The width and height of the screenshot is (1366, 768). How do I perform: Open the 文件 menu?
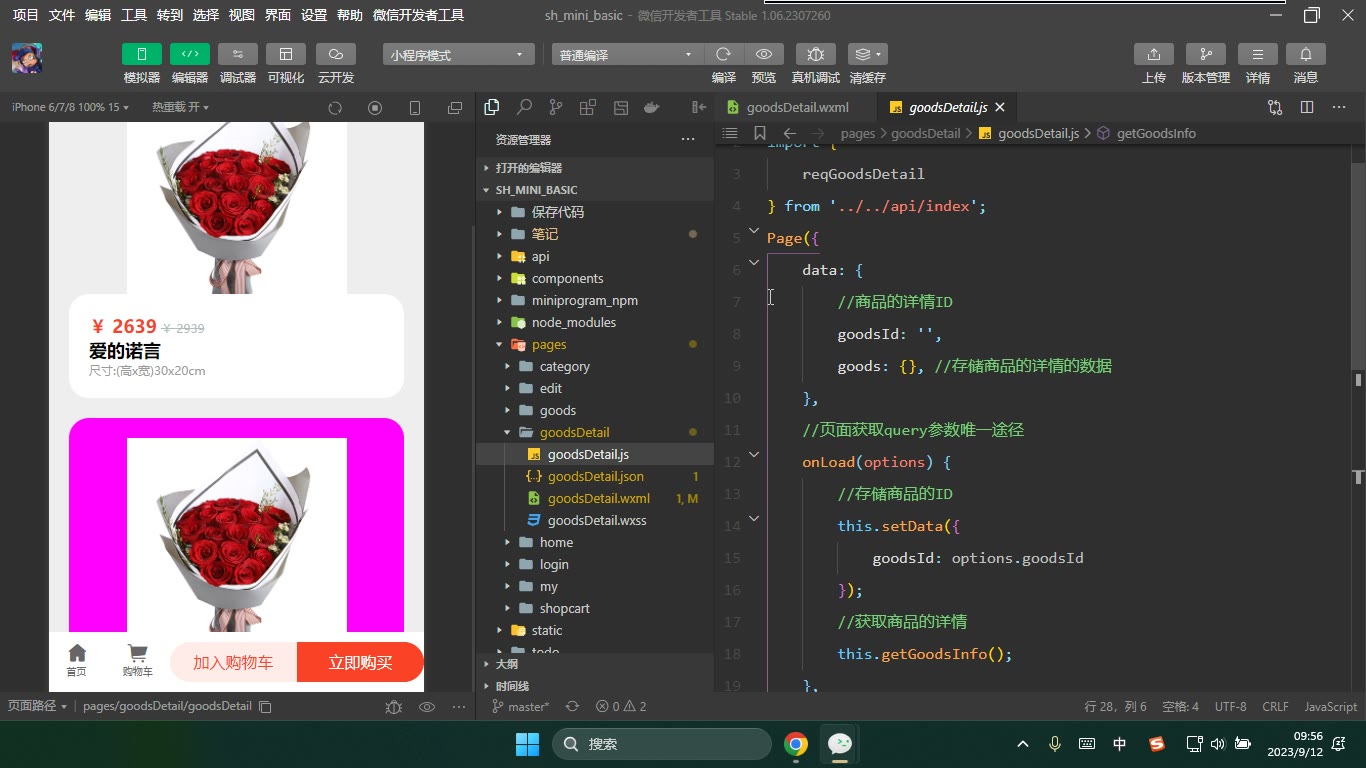pyautogui.click(x=62, y=15)
